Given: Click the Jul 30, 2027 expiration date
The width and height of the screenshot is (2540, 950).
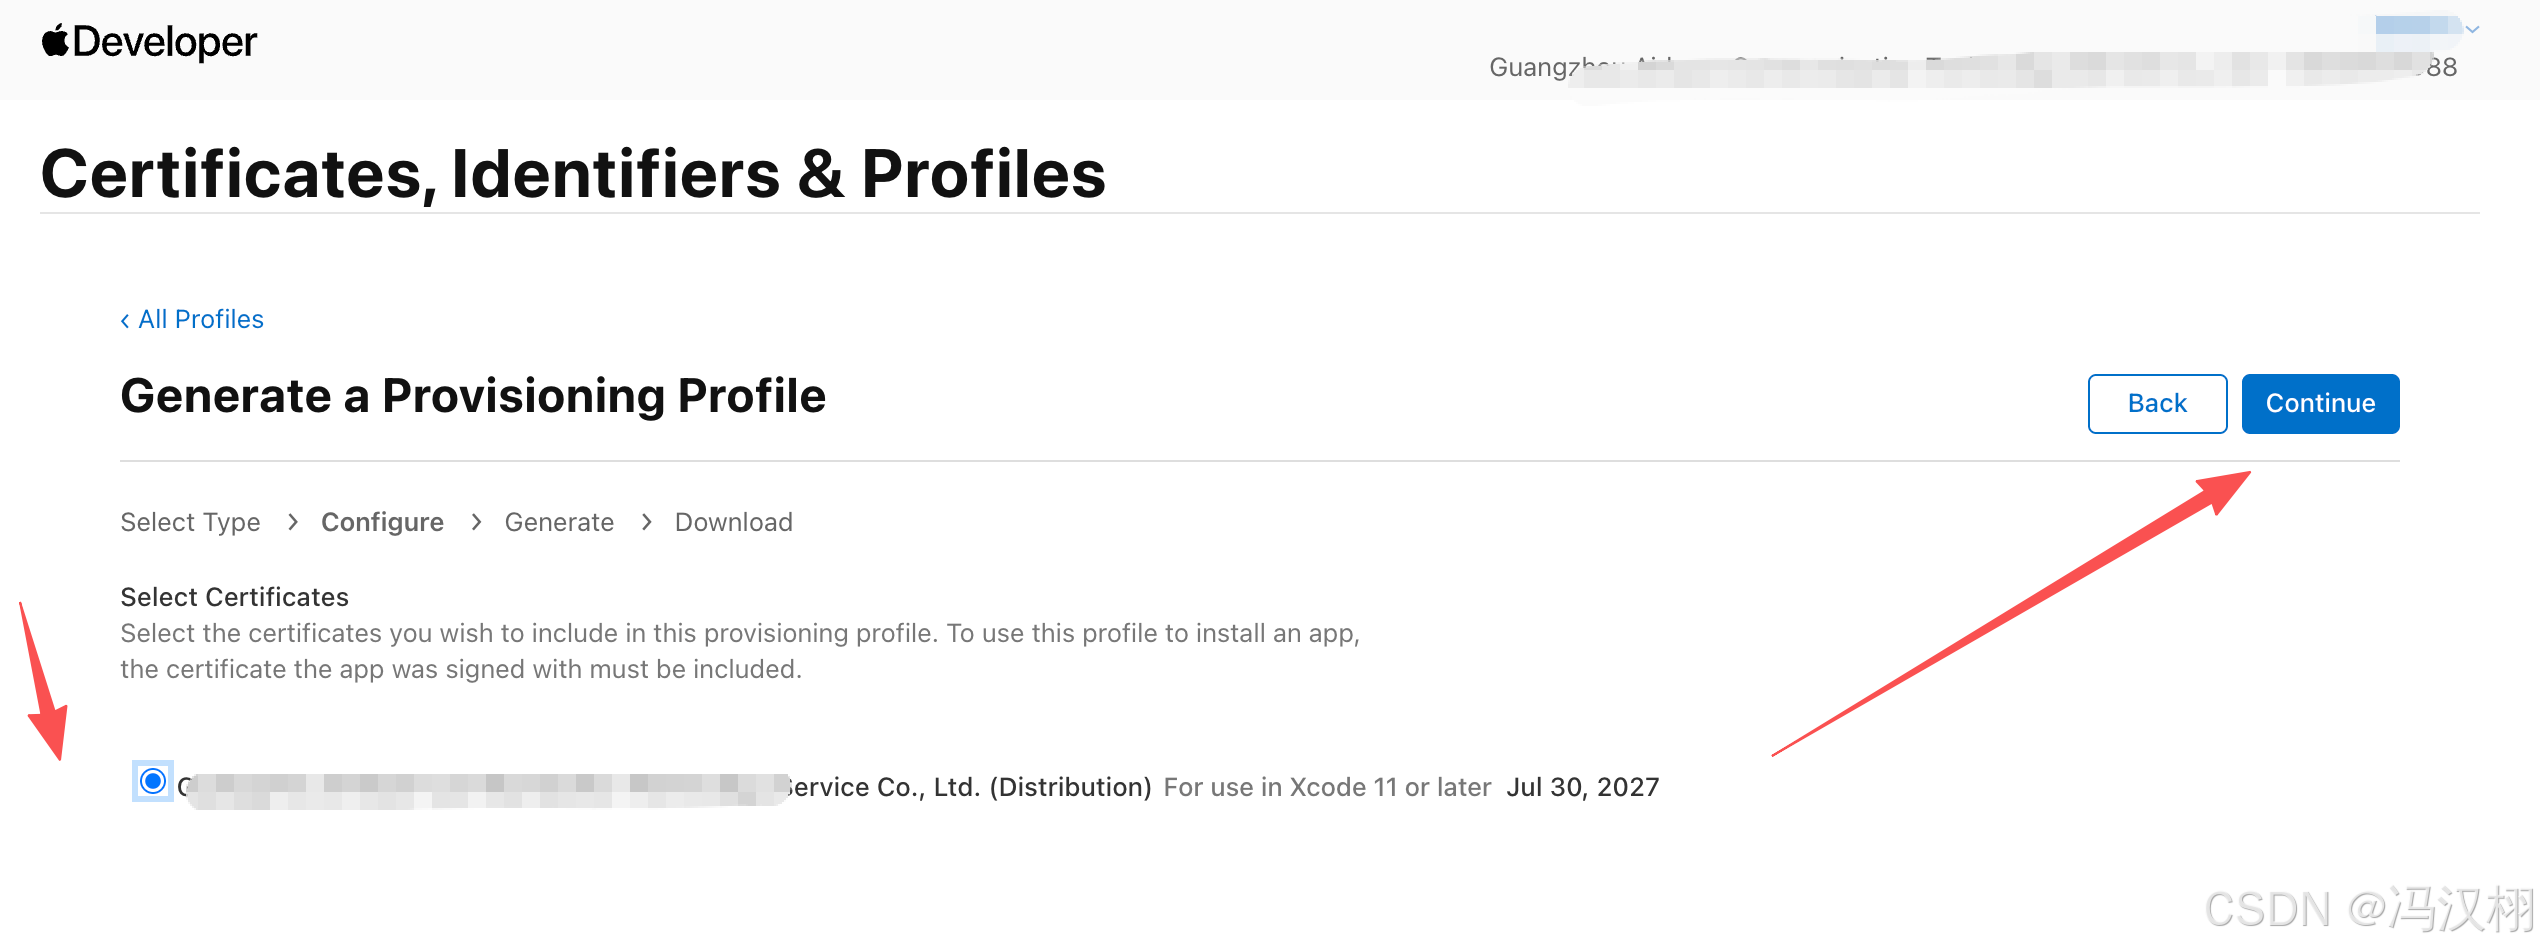Looking at the screenshot, I should click(x=1582, y=787).
